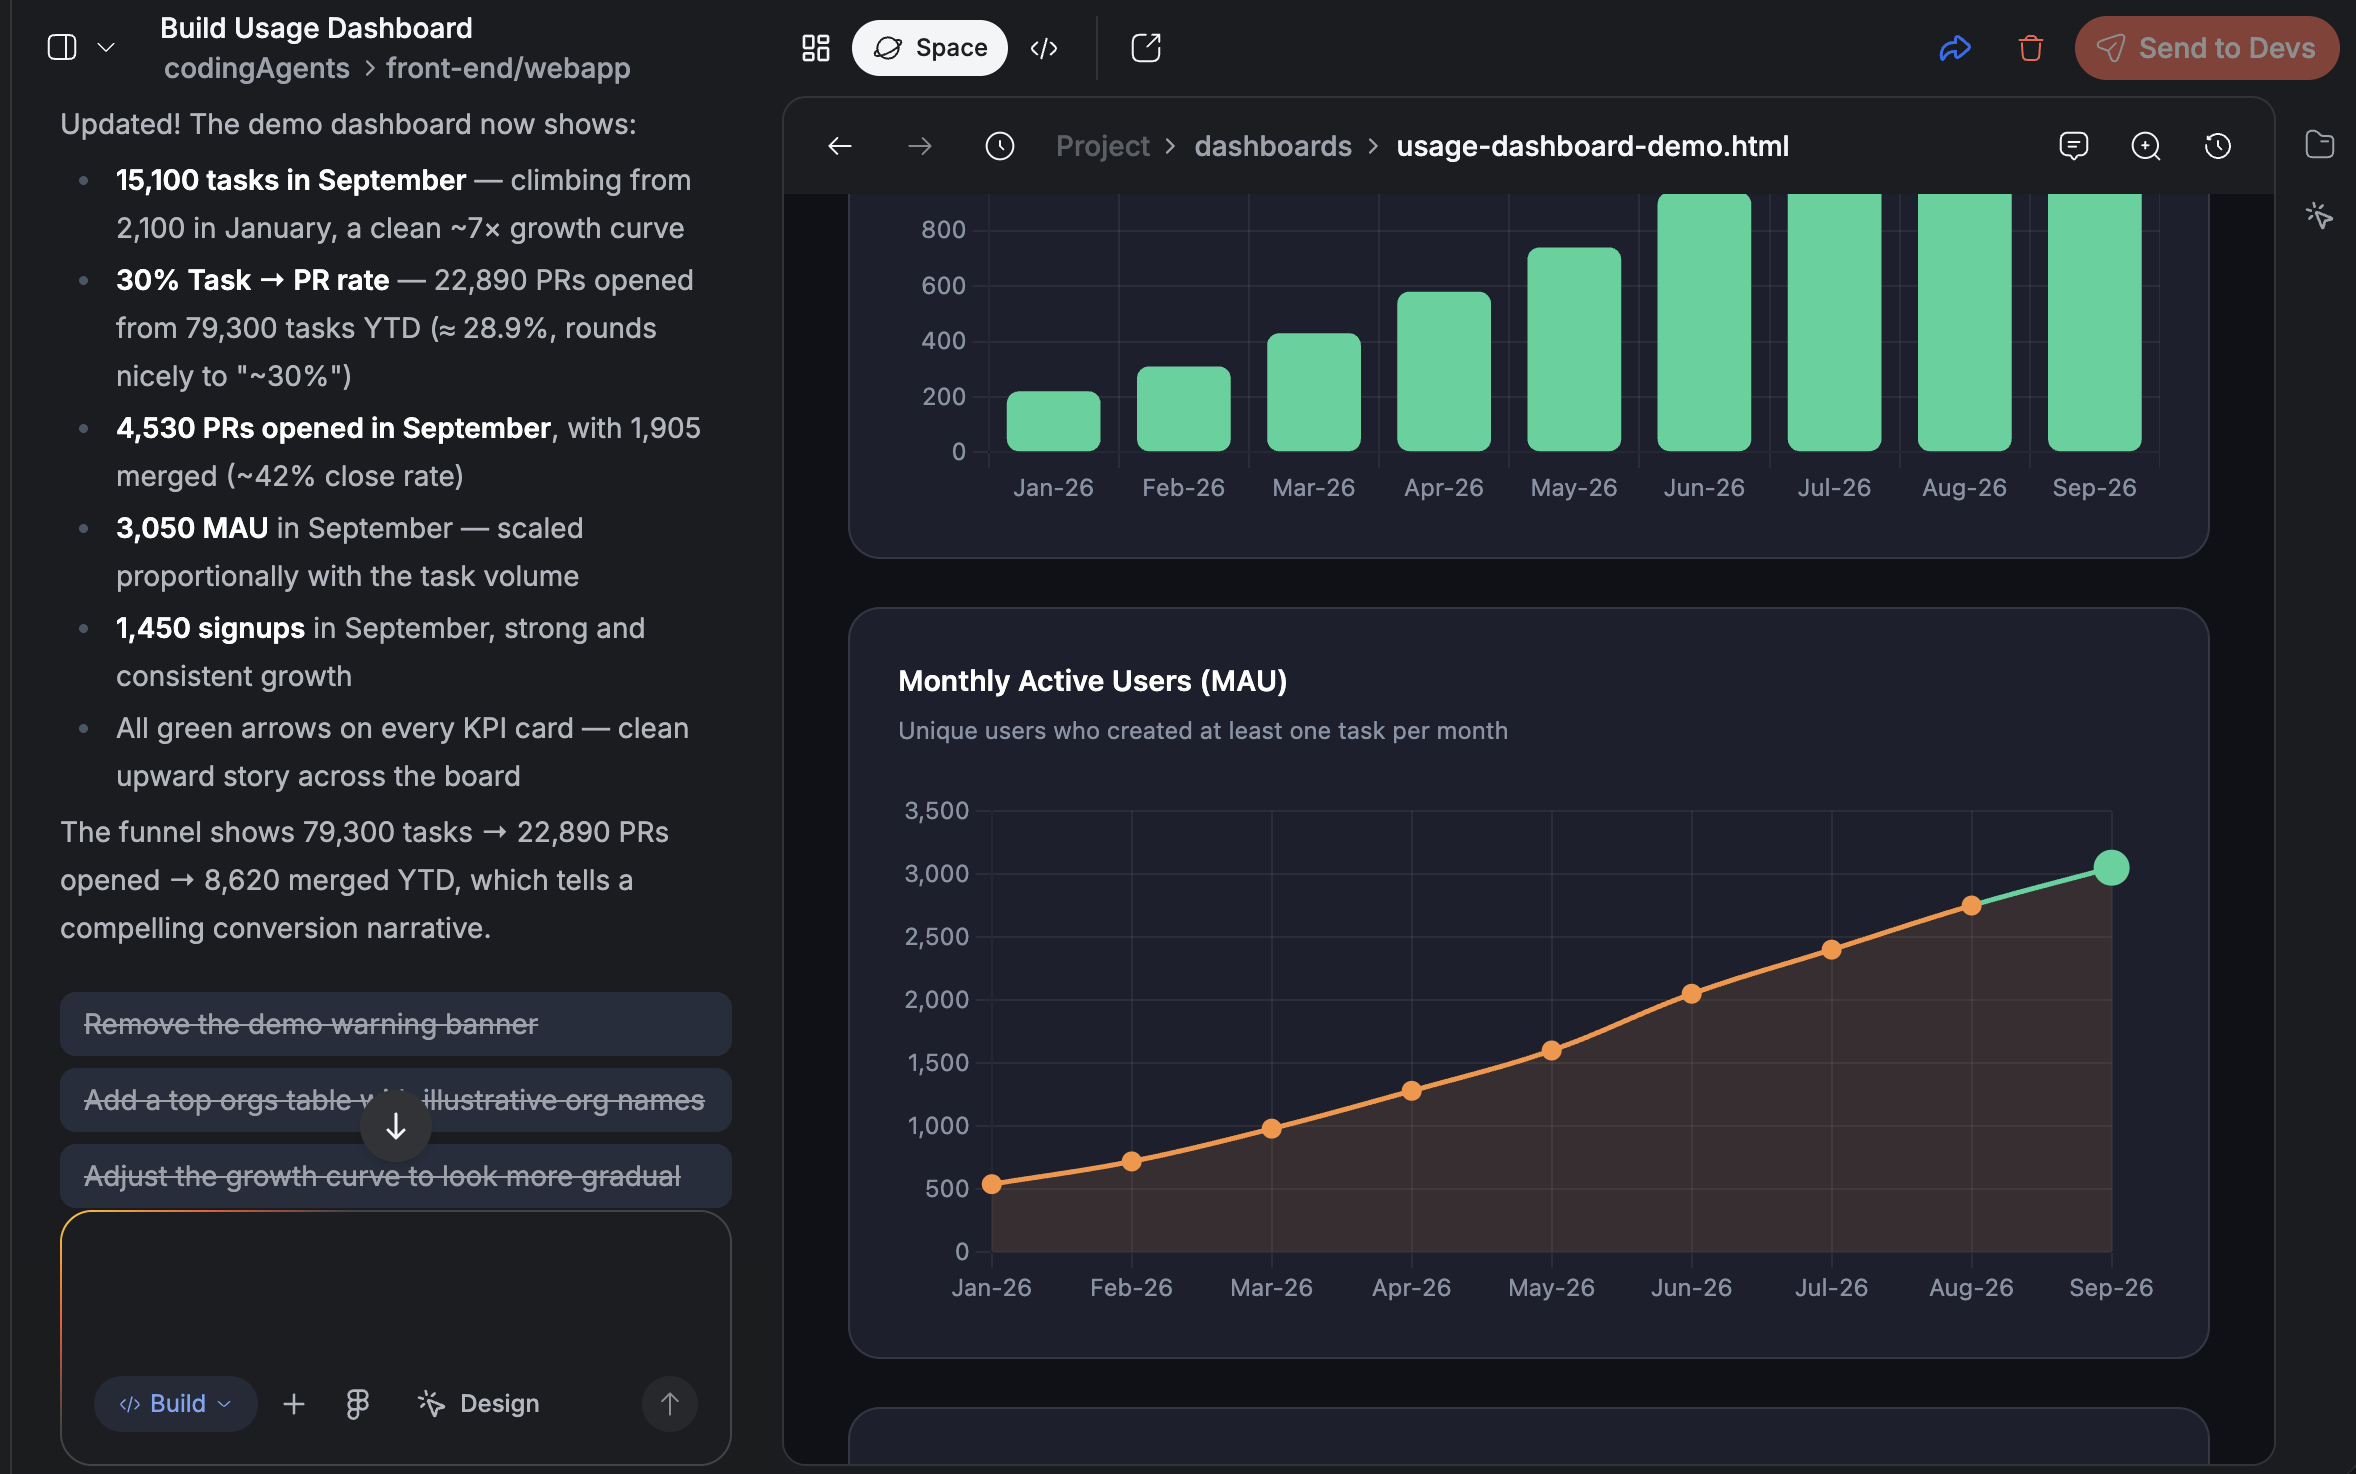Click the red trash delete icon
Image resolution: width=2356 pixels, height=1474 pixels.
2031,47
